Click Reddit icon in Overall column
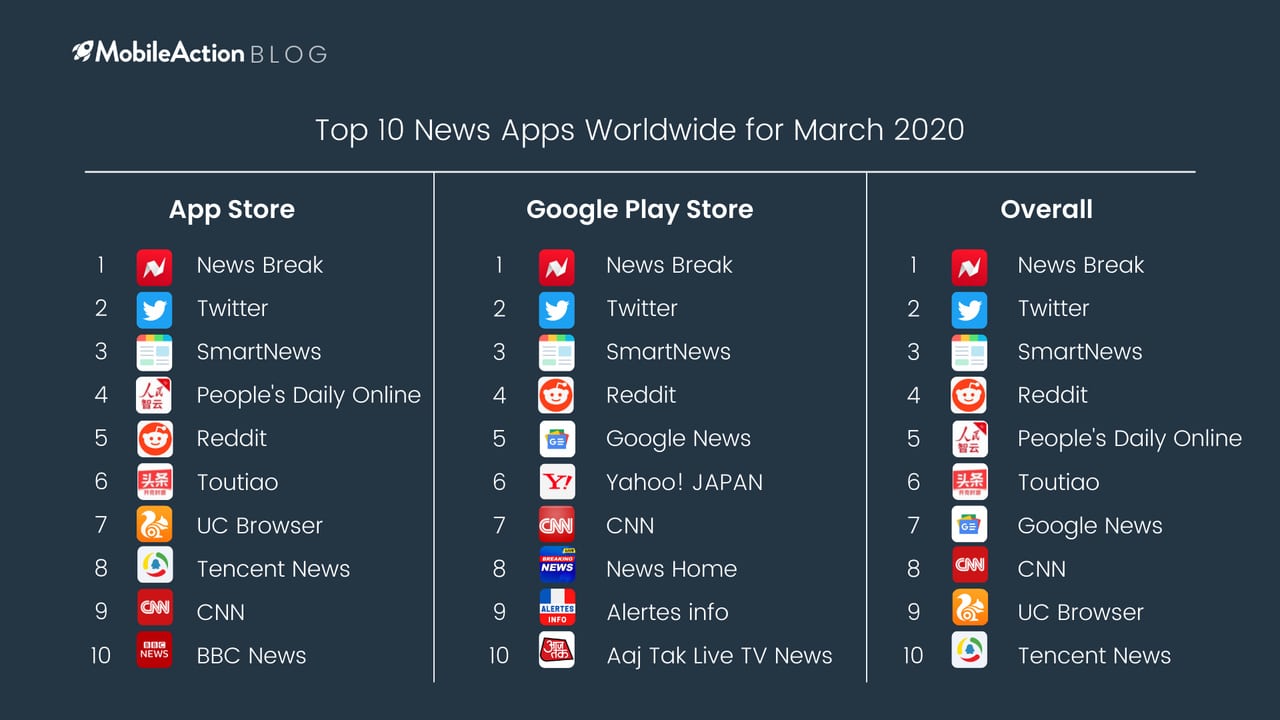This screenshot has height=720, width=1280. (969, 396)
